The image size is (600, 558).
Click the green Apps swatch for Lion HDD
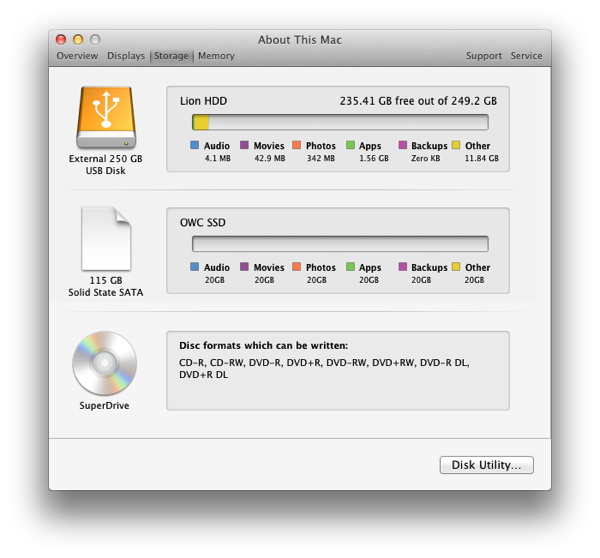tap(350, 145)
